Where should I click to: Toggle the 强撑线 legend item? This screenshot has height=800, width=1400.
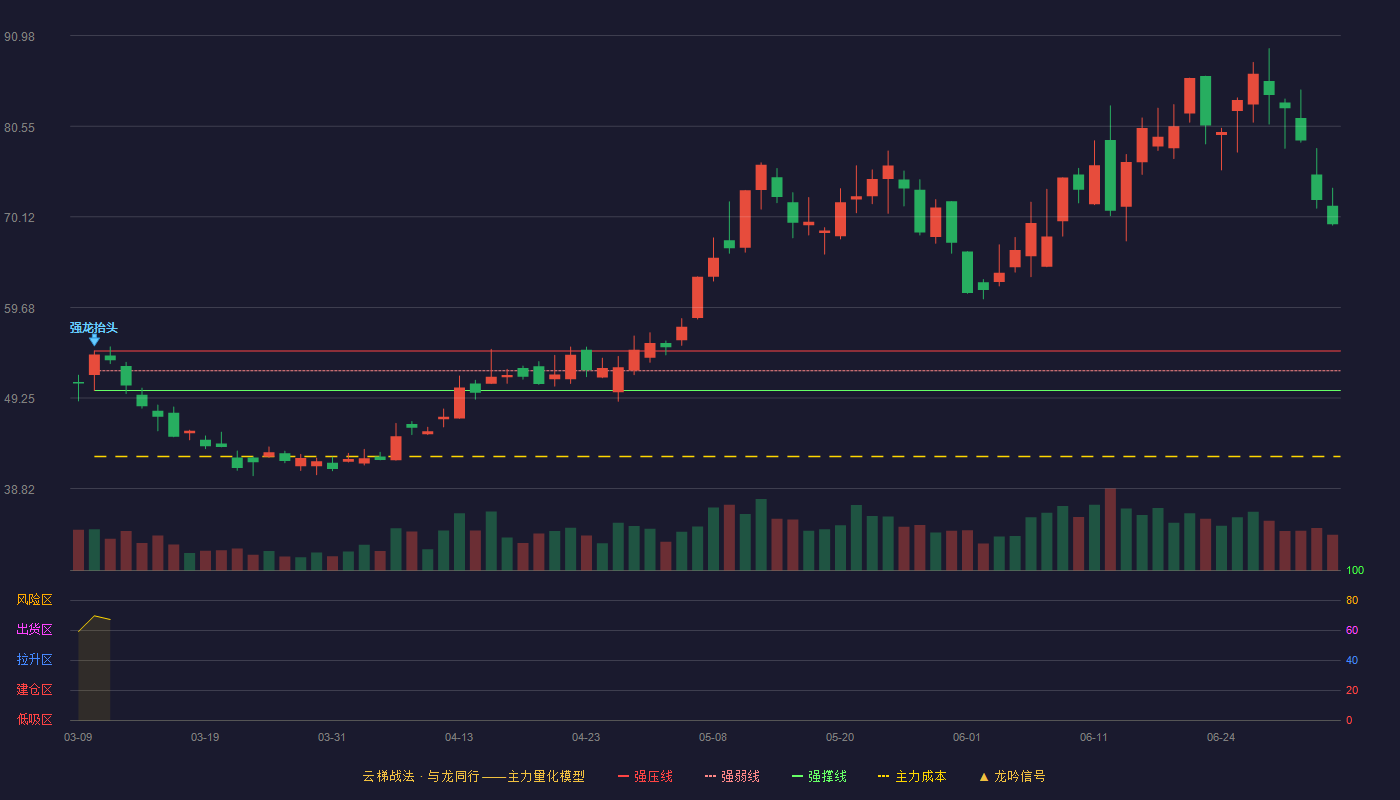(819, 776)
